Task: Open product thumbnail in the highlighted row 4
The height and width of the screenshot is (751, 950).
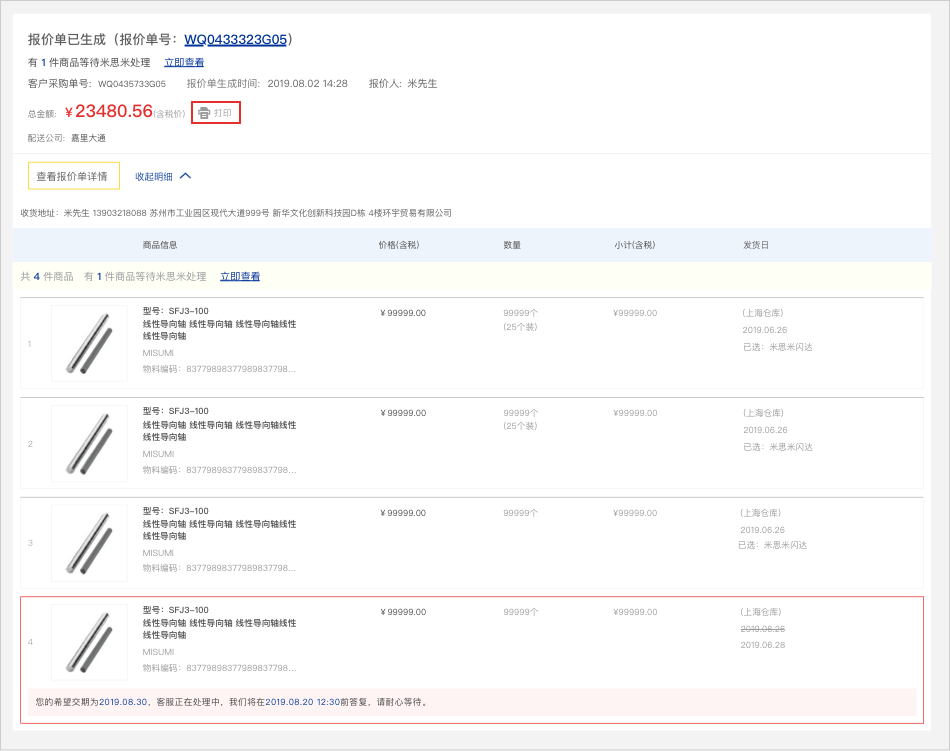Action: 89,642
